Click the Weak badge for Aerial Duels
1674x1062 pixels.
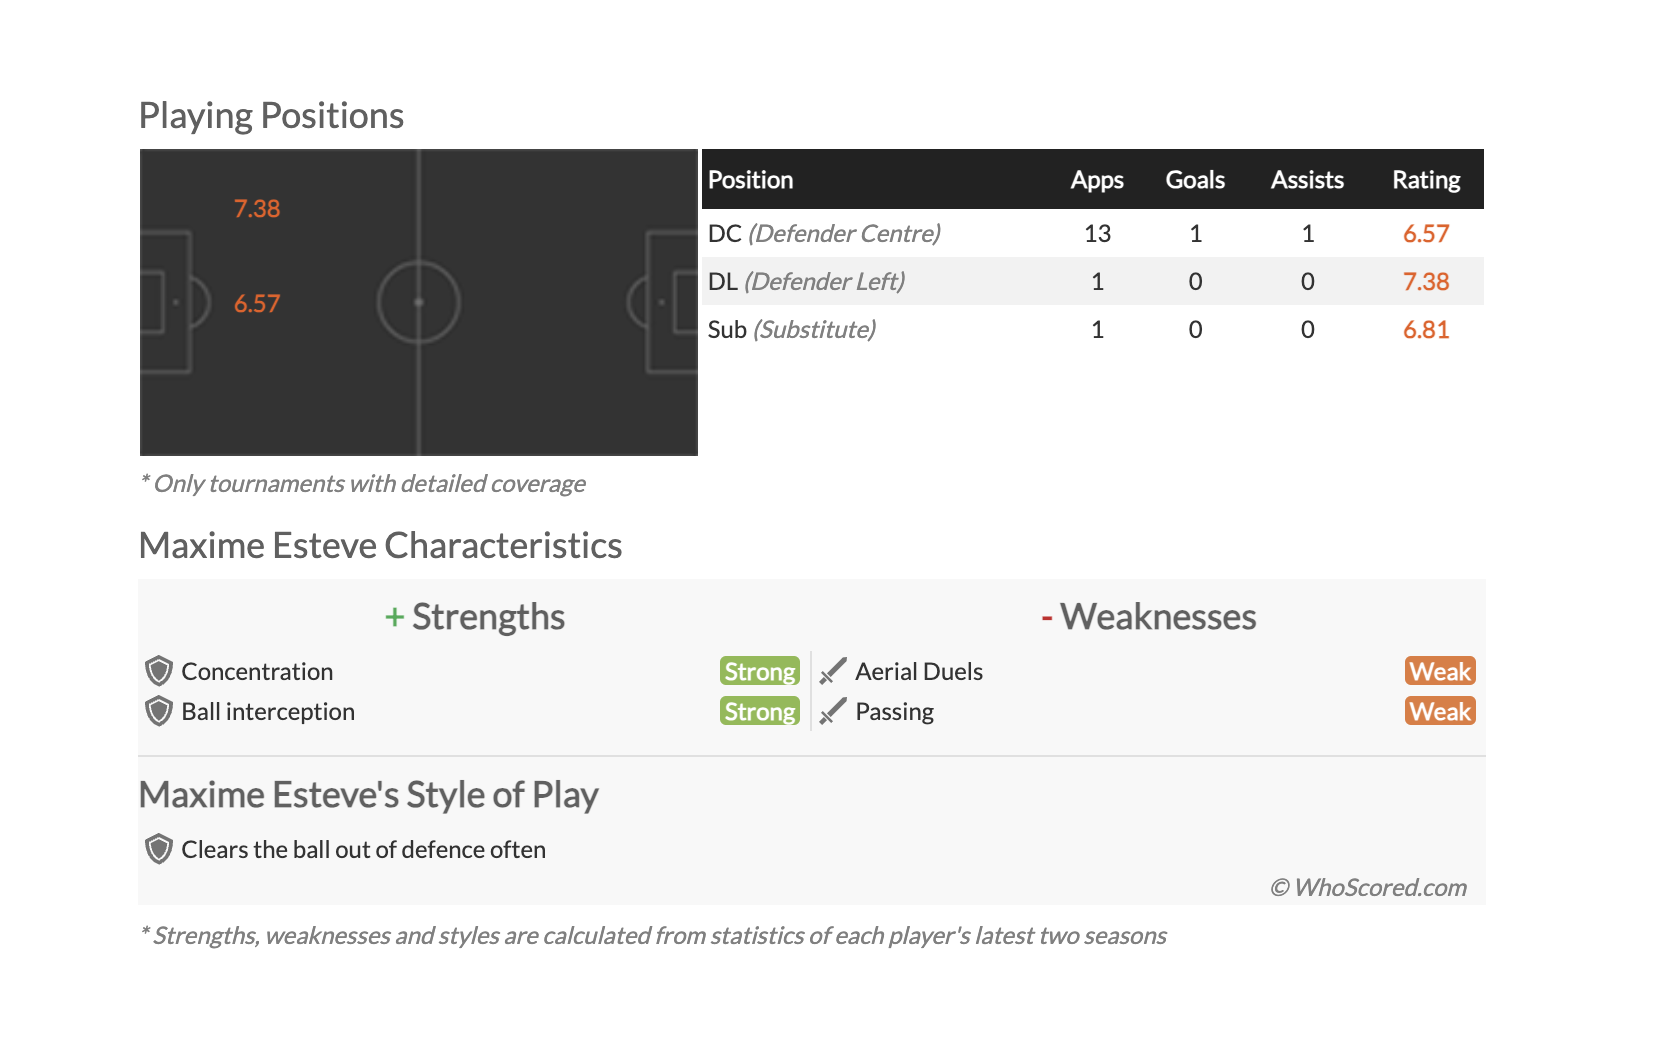[1440, 671]
